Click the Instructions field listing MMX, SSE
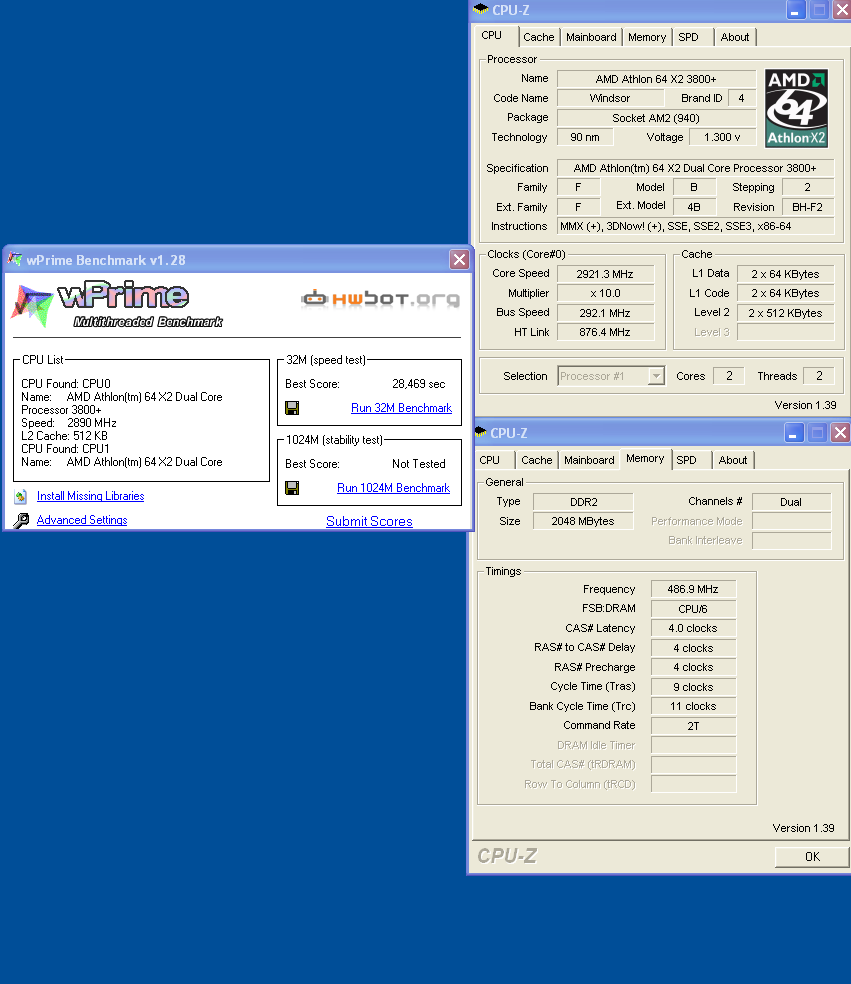 (695, 226)
